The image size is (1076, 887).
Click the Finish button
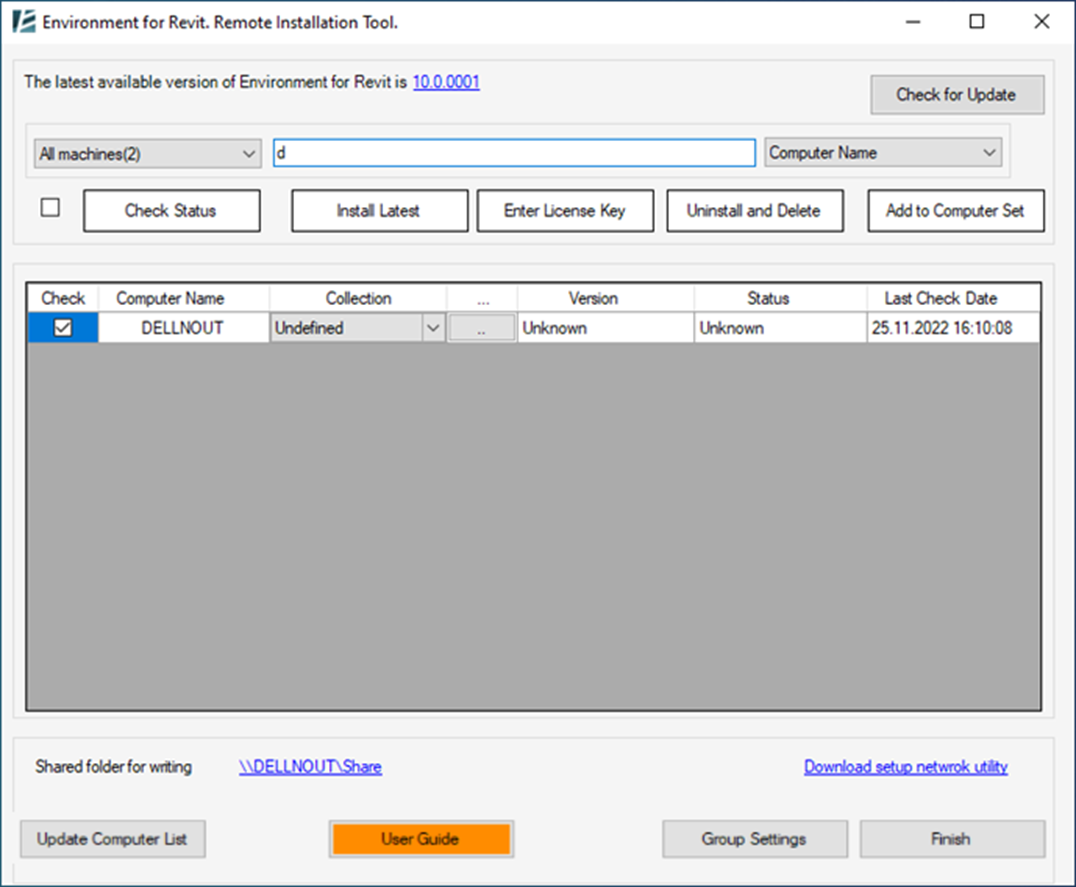(952, 839)
